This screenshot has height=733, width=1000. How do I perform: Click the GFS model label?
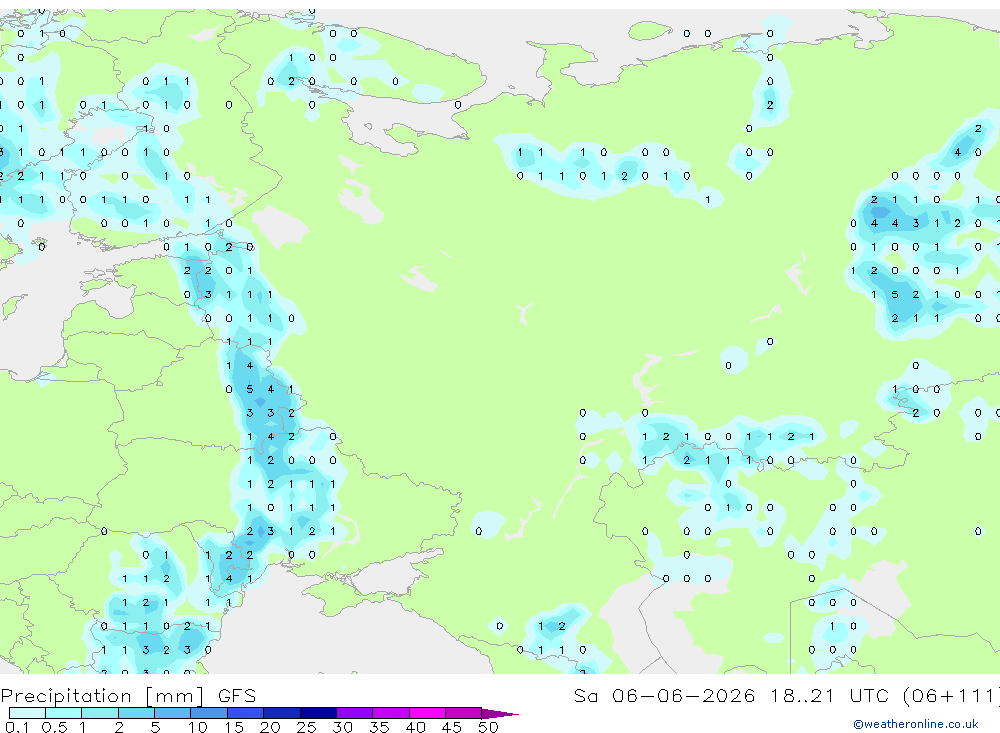(237, 696)
